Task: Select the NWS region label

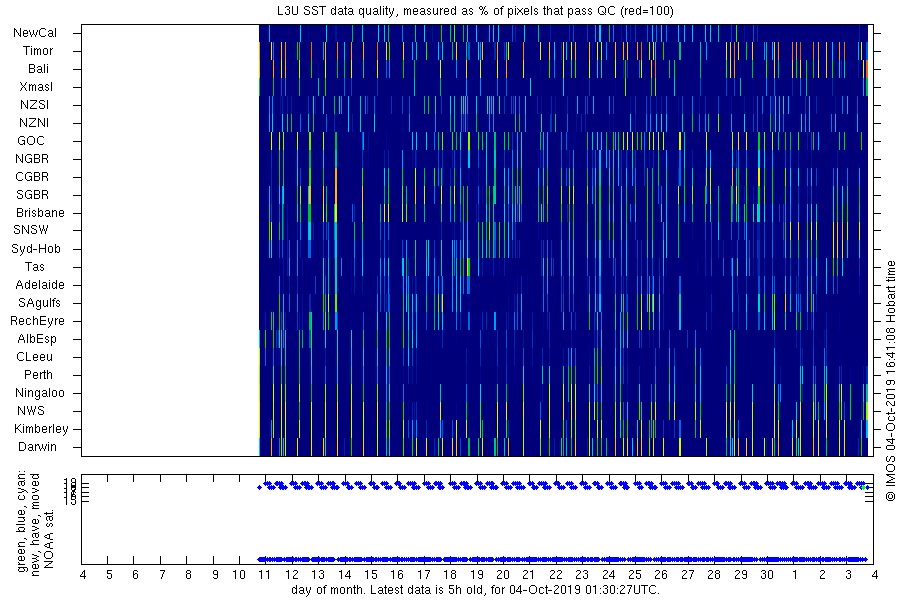Action: (31, 411)
